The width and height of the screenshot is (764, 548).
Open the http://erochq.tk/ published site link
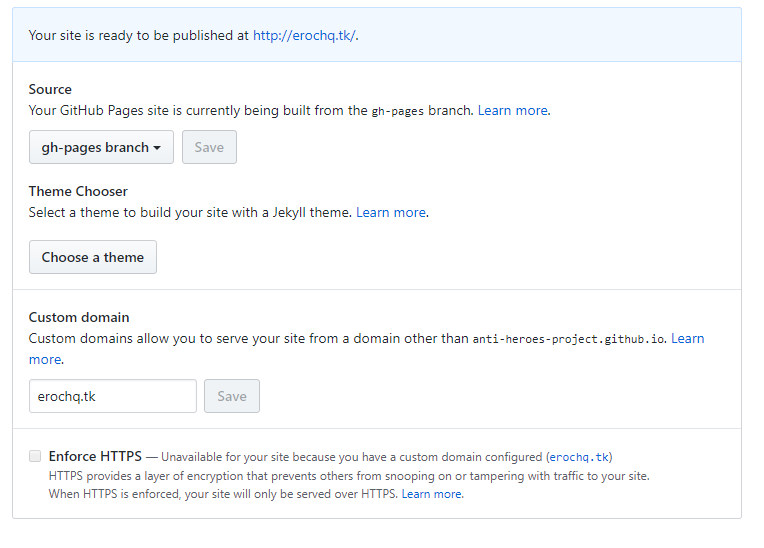coord(305,36)
